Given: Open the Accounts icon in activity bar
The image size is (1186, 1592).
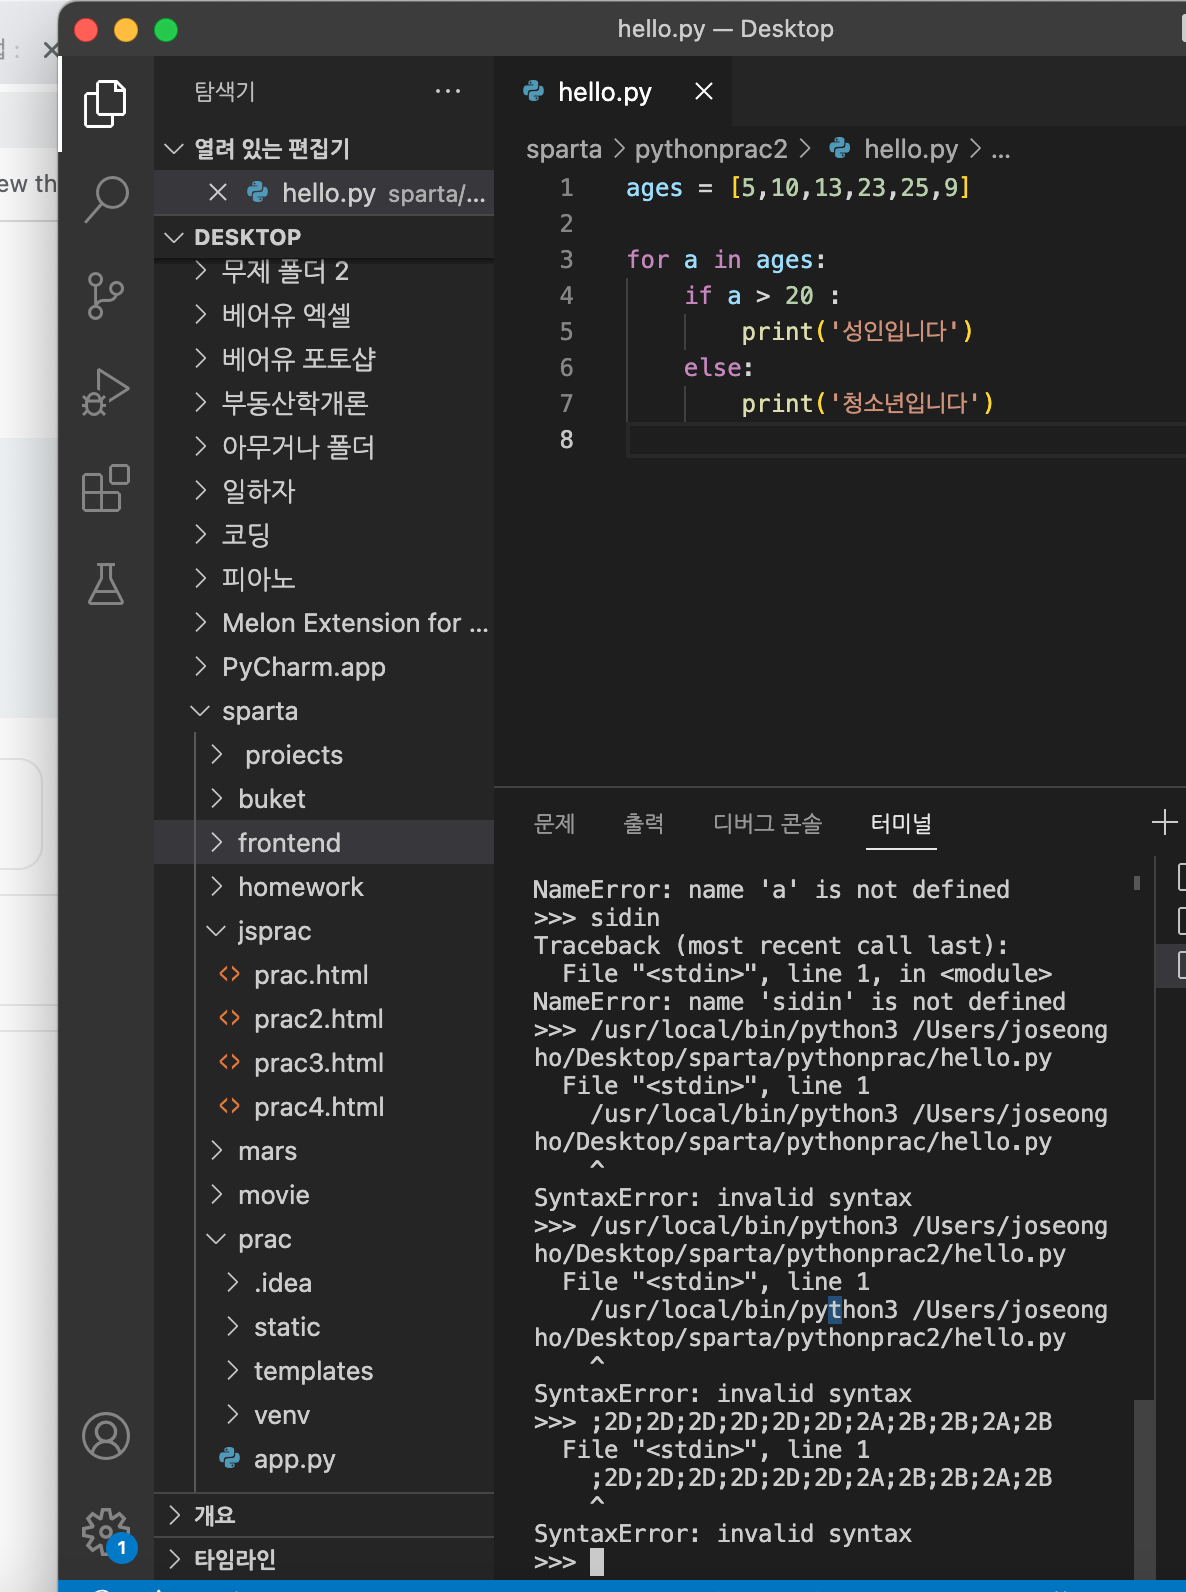Looking at the screenshot, I should (105, 1436).
